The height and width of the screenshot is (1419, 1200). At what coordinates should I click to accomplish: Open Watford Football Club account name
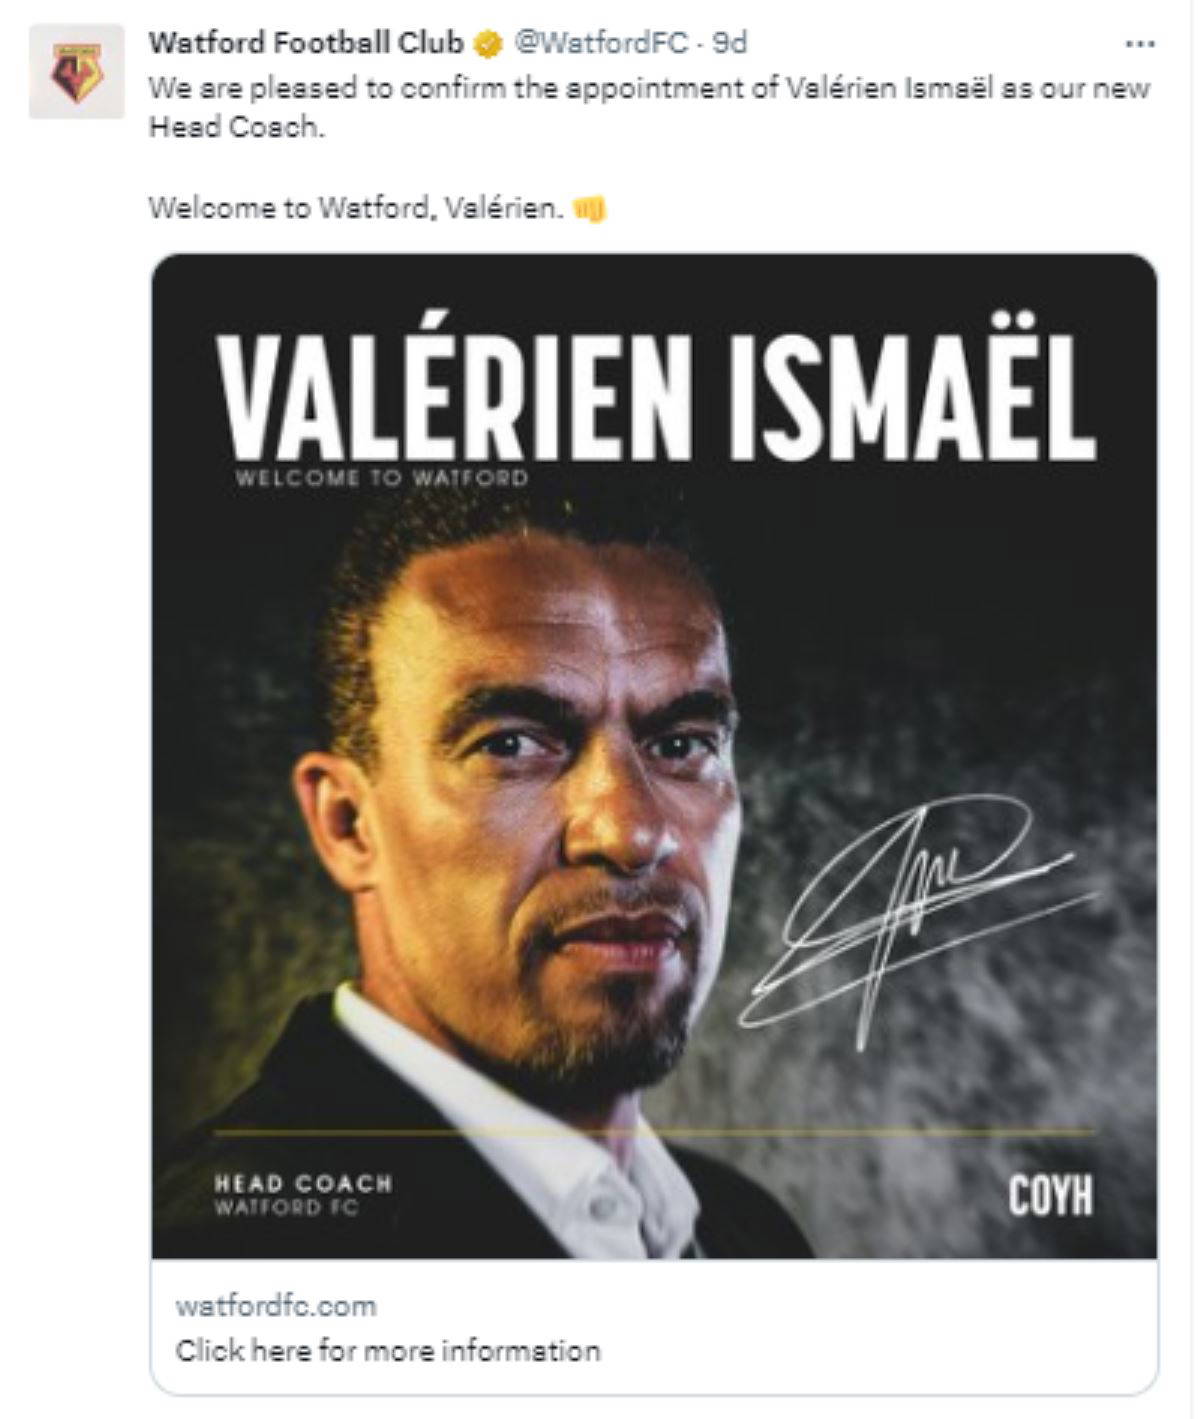pos(306,43)
